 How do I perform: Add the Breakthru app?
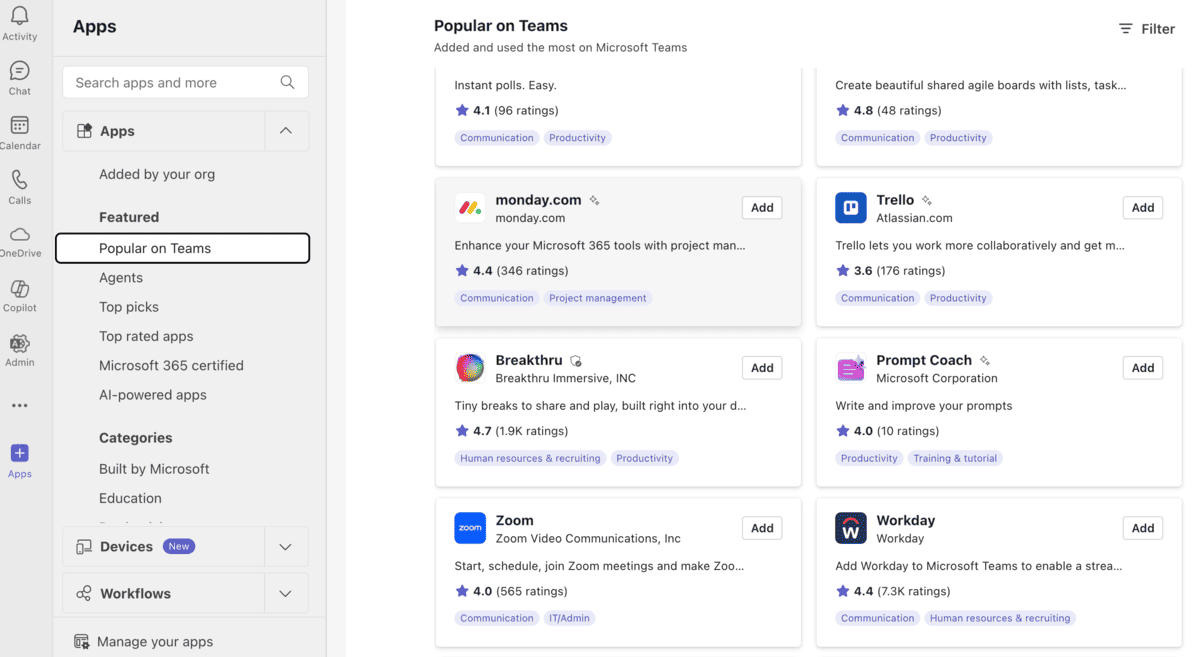pyautogui.click(x=762, y=368)
